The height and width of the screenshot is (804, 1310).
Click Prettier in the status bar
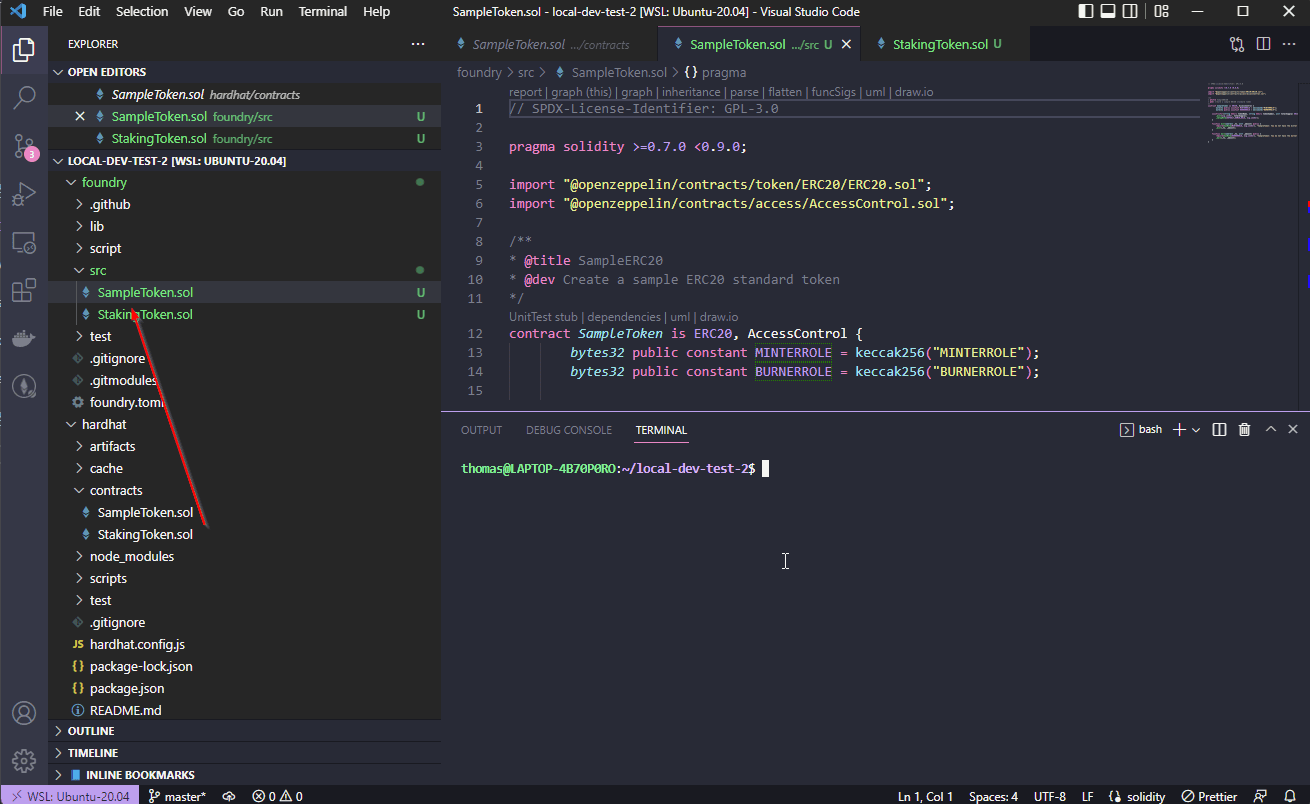click(x=1209, y=796)
